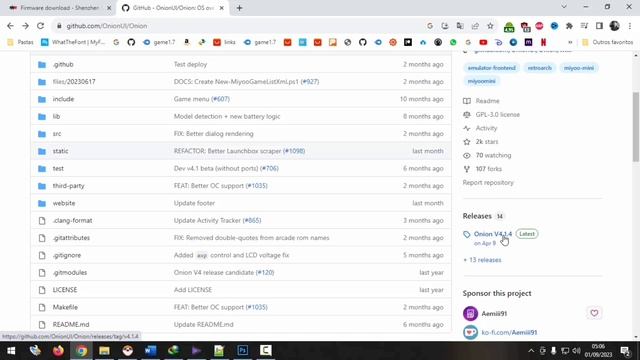Open the Netflix bookmark icon
Viewport: 640px width, 360px height.
(543, 42)
